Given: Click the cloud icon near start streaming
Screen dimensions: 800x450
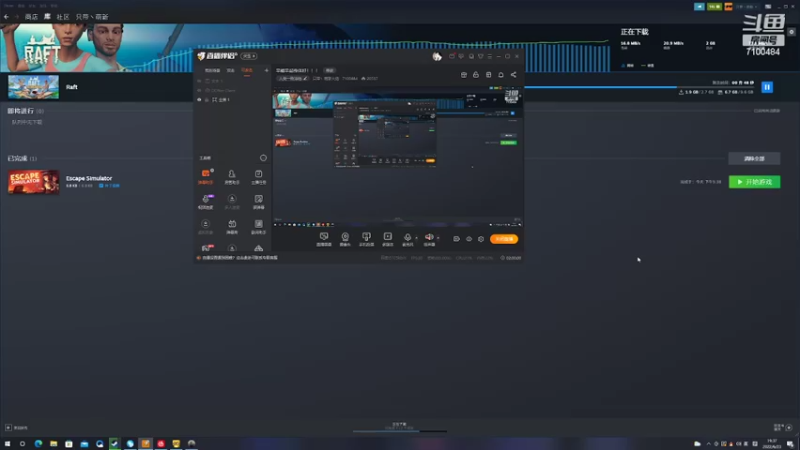Looking at the screenshot, I should (469, 239).
